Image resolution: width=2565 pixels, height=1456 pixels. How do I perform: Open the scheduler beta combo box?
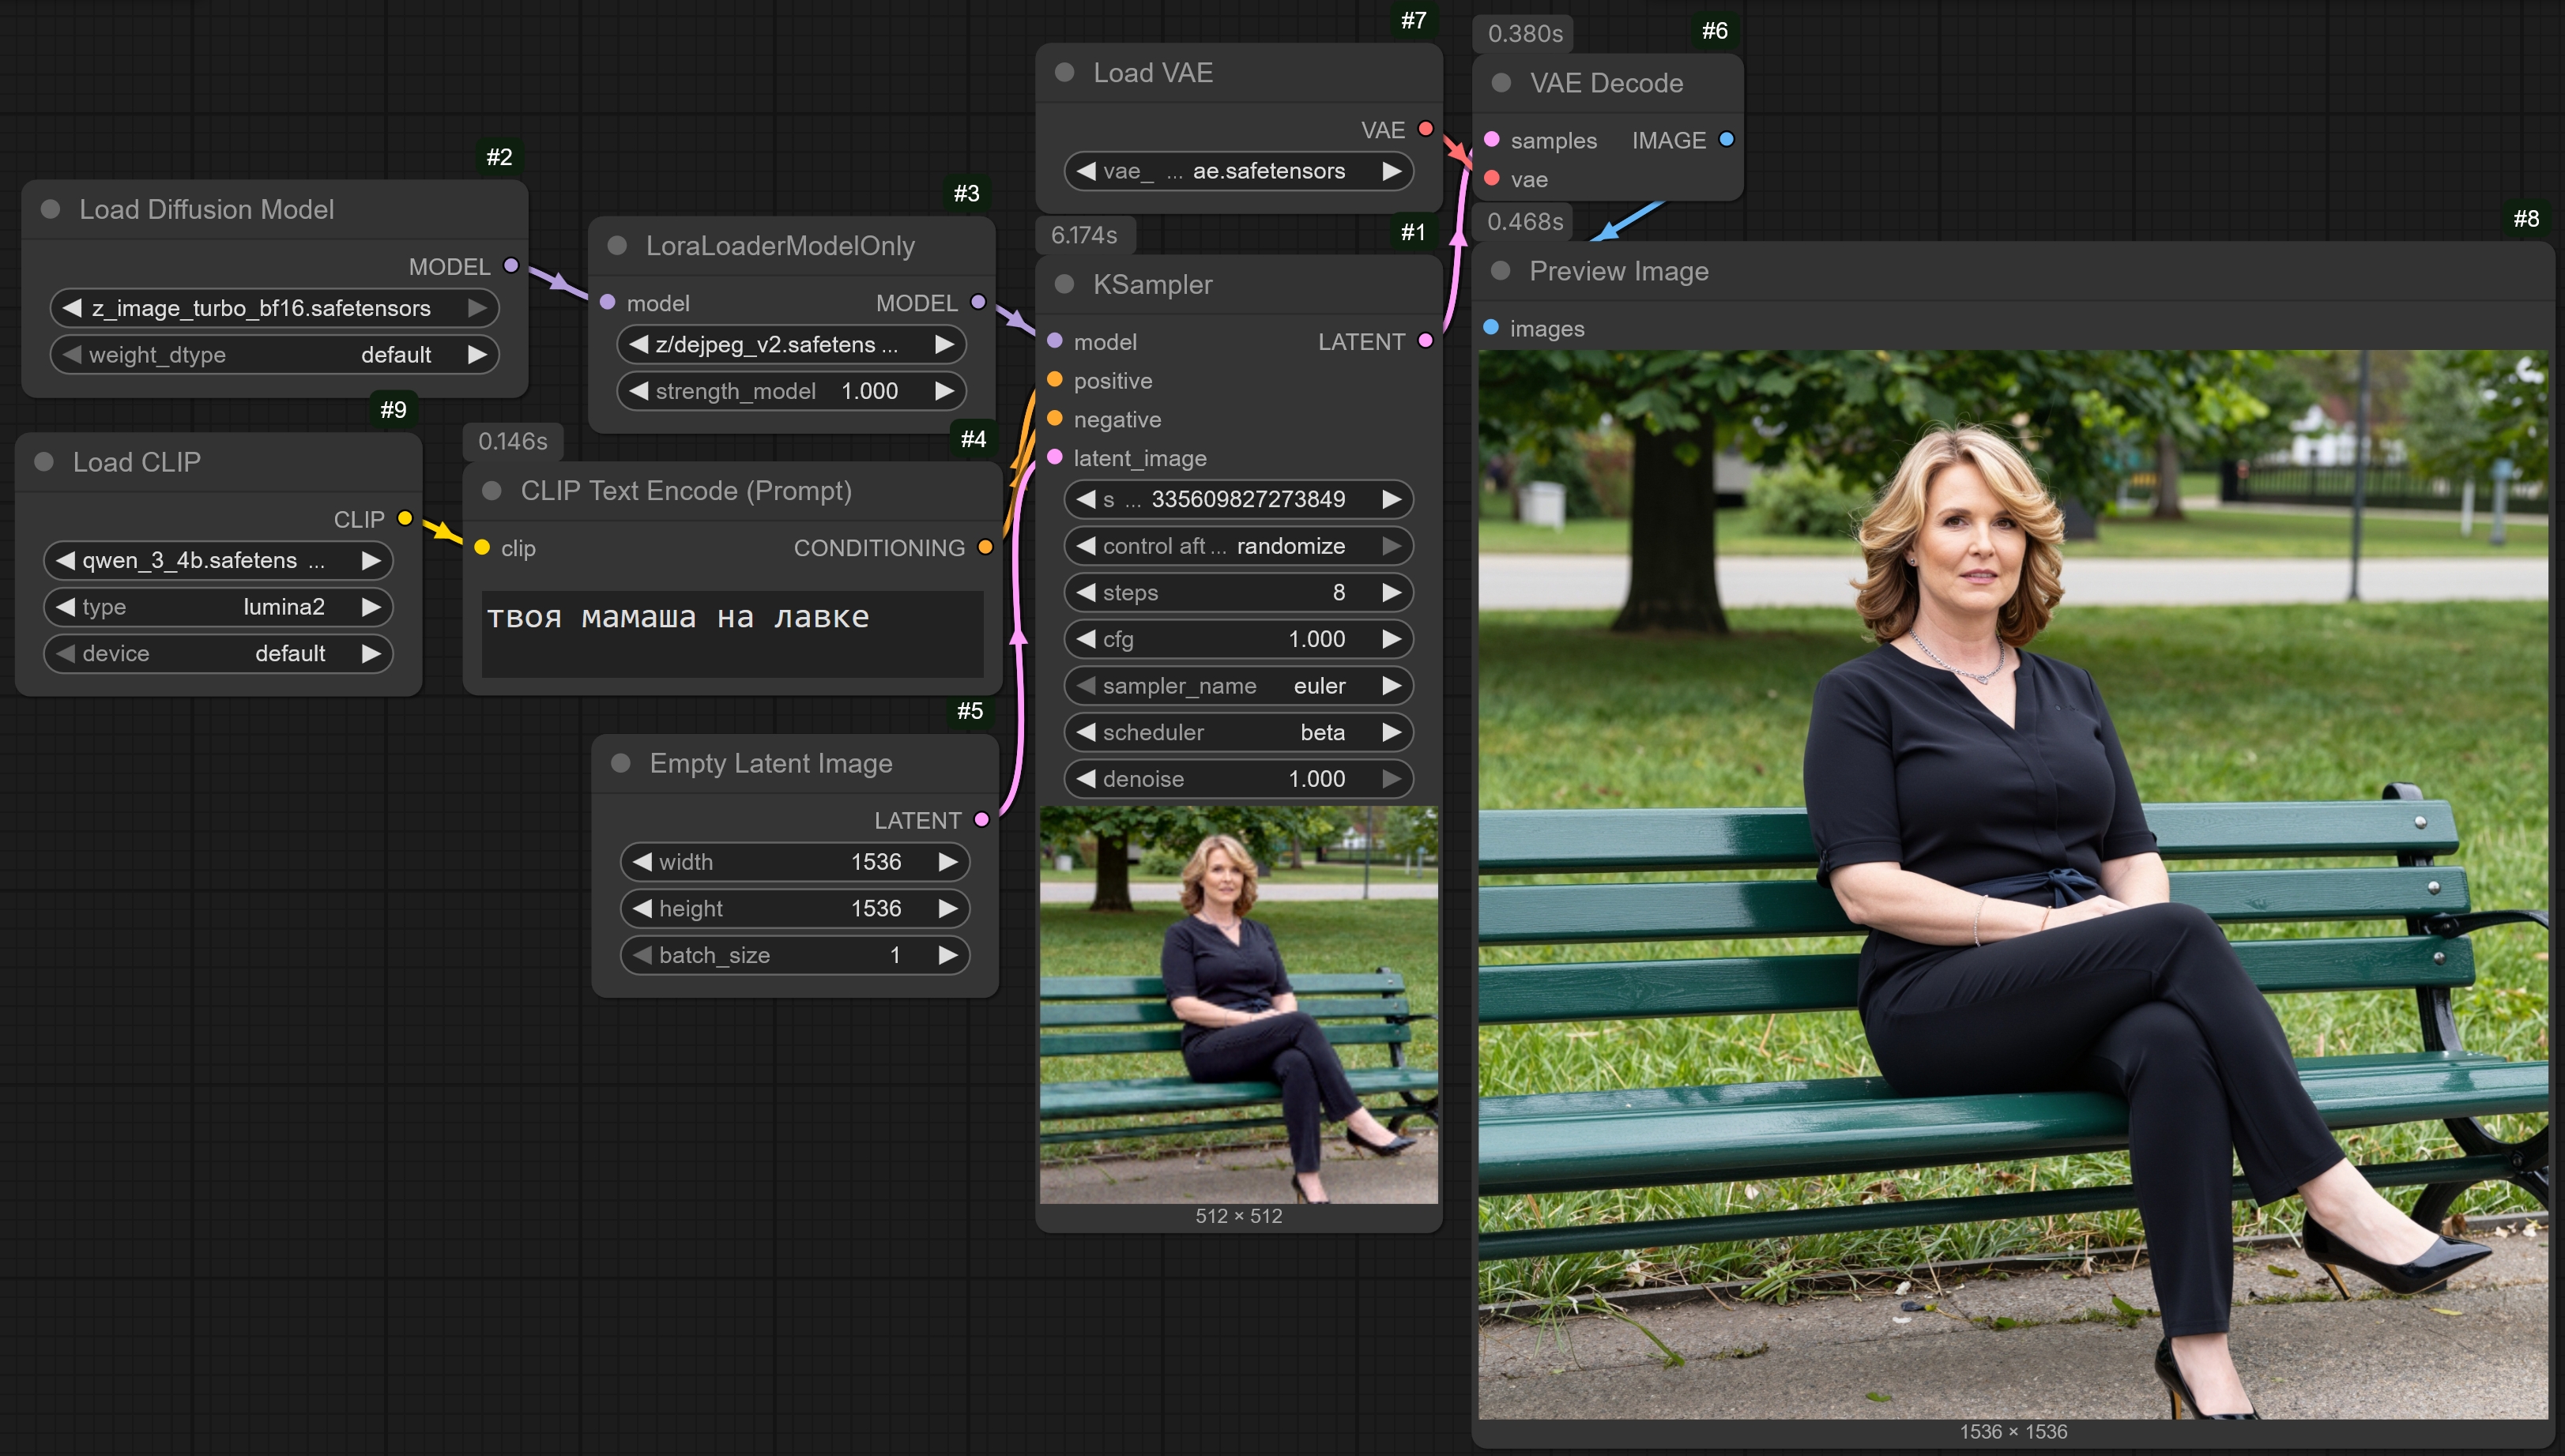click(1238, 732)
